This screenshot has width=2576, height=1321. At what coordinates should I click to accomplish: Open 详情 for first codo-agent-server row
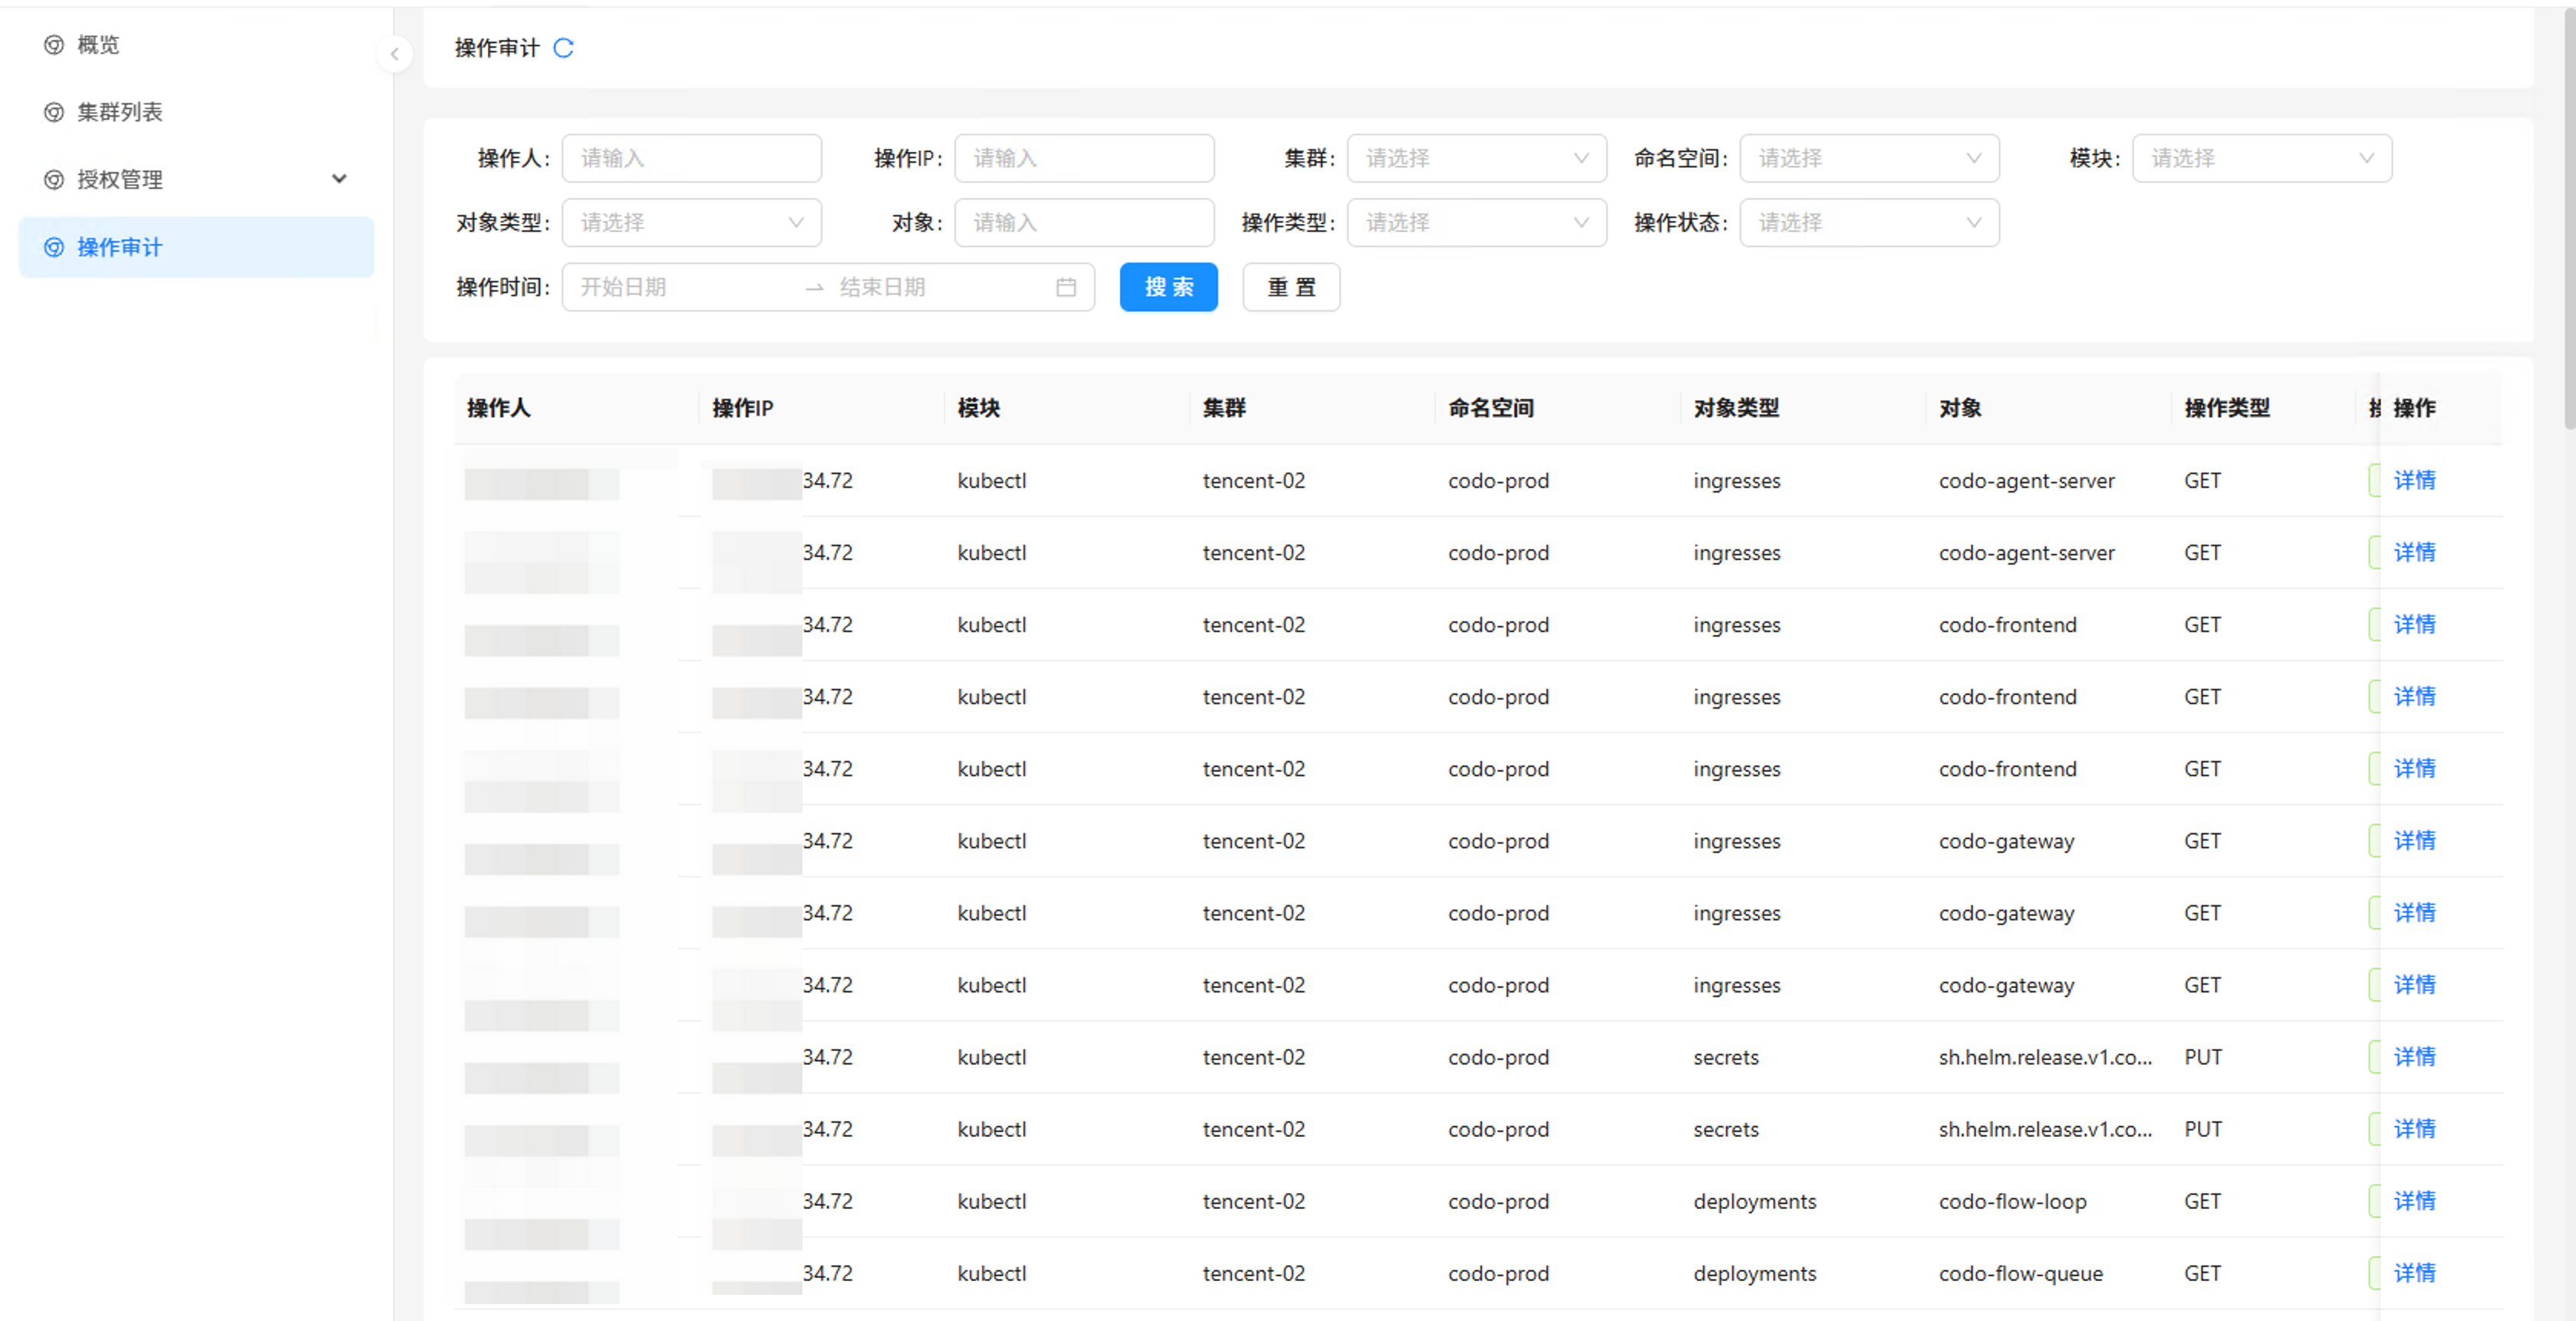click(2414, 481)
